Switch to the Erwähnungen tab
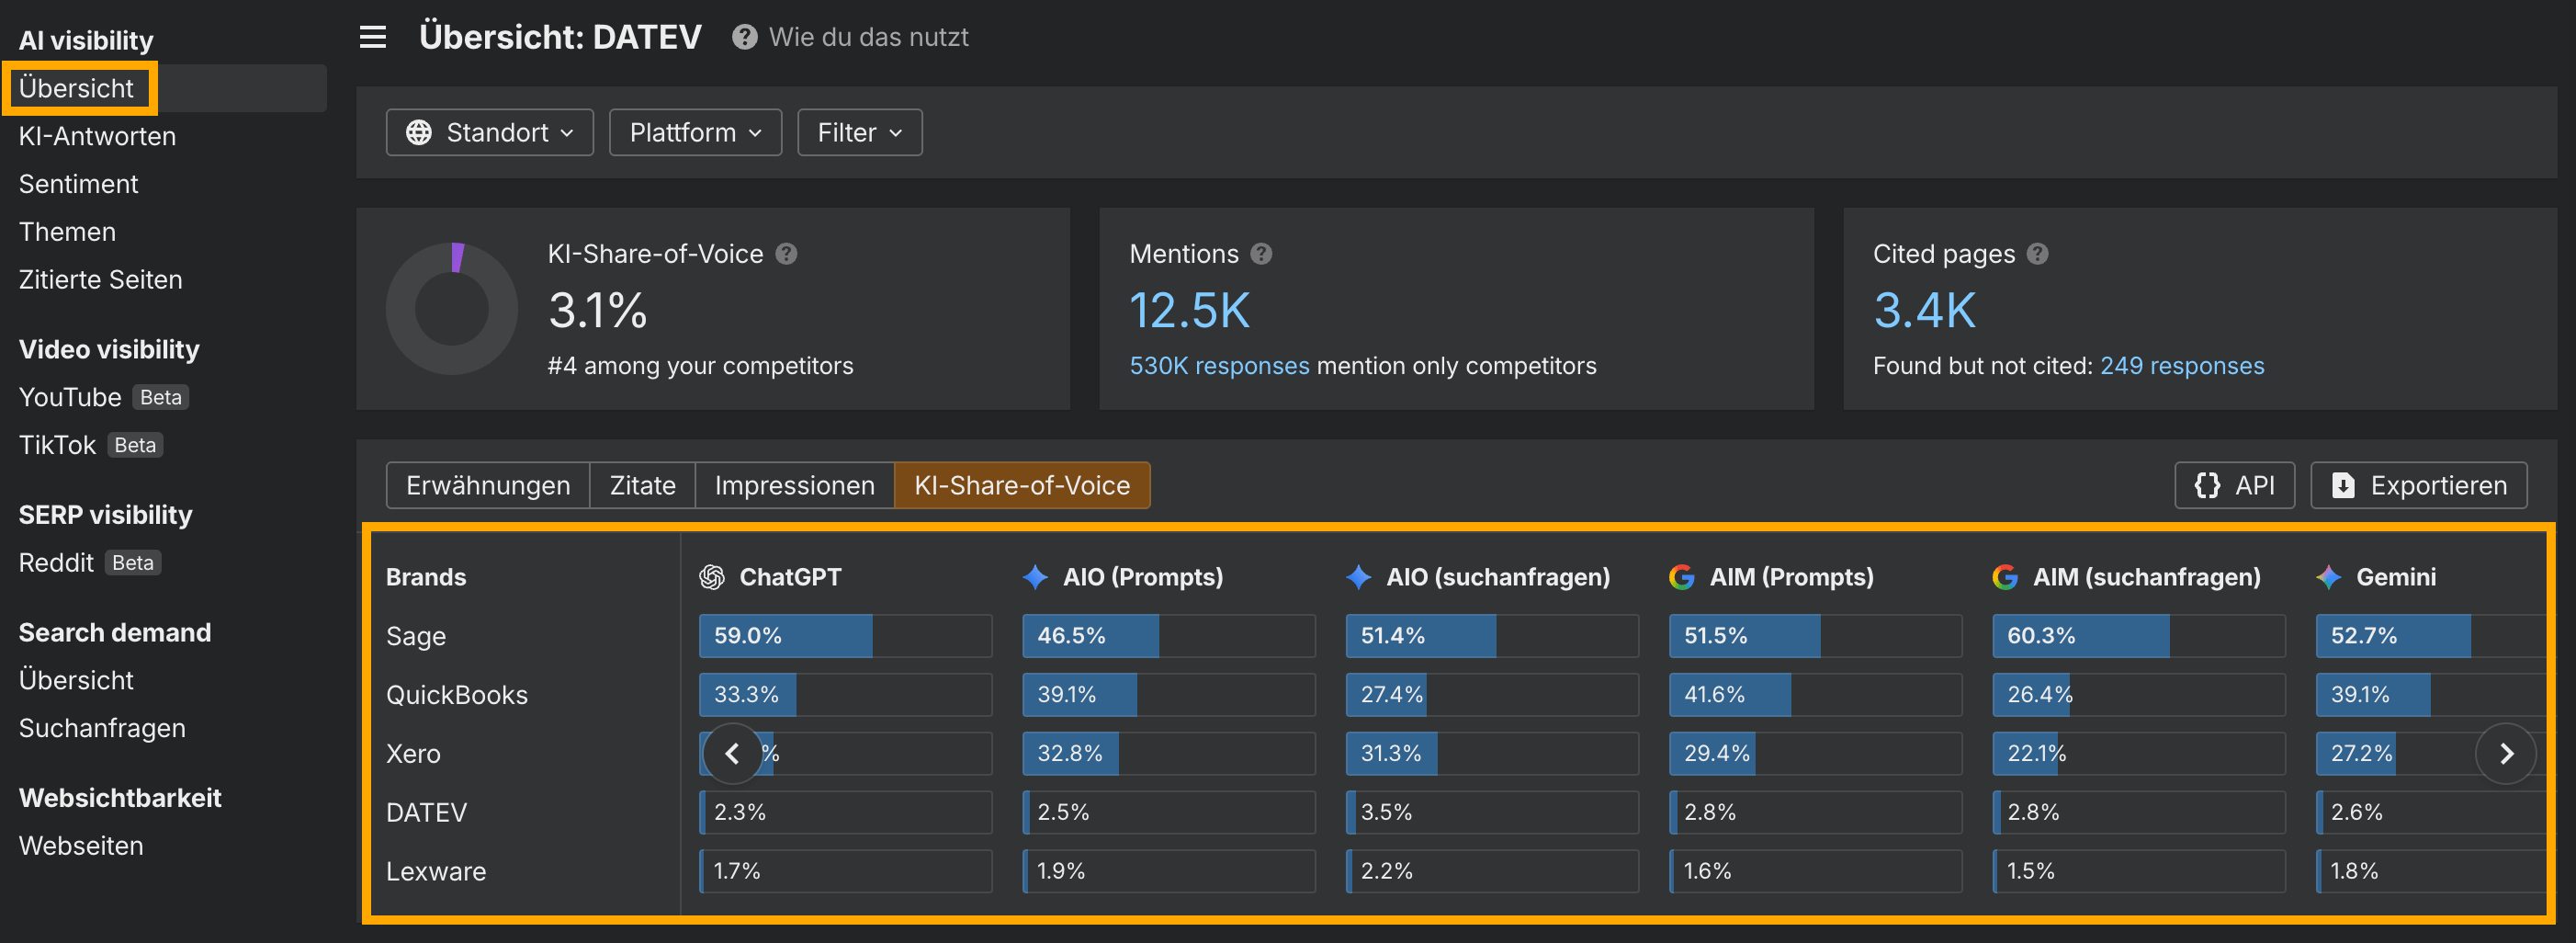Screen dimensions: 2576x943 [x=488, y=485]
